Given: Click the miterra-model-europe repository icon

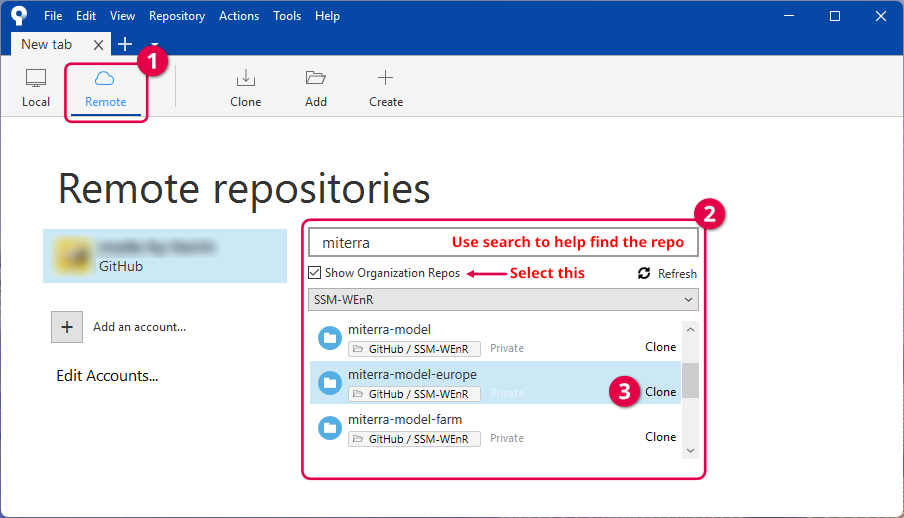Looking at the screenshot, I should click(330, 383).
